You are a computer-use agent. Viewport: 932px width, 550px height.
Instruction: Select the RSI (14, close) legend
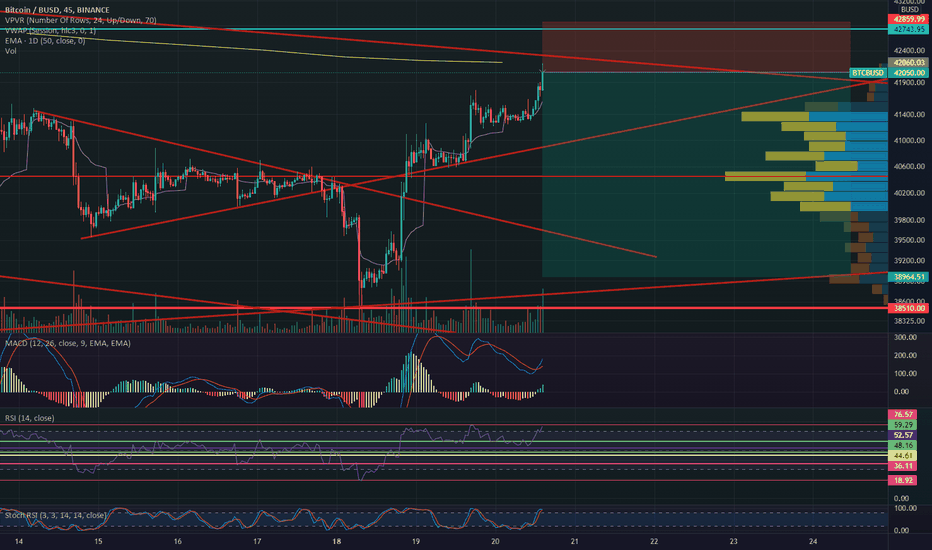[x=30, y=418]
